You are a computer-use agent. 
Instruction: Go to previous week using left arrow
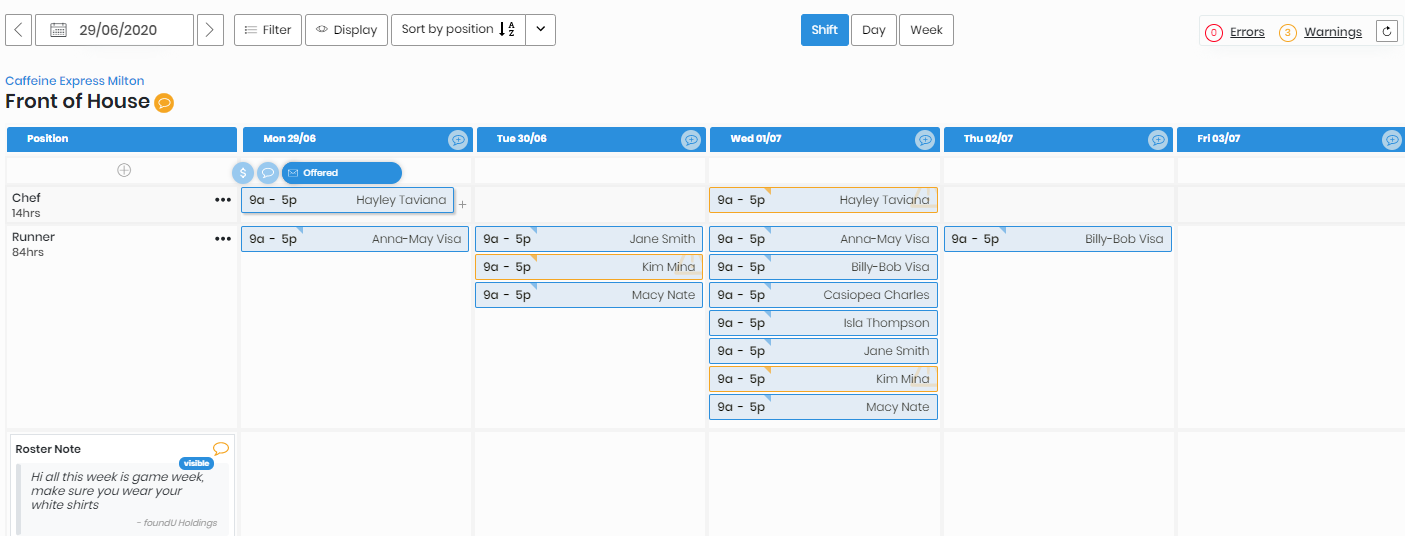(19, 30)
